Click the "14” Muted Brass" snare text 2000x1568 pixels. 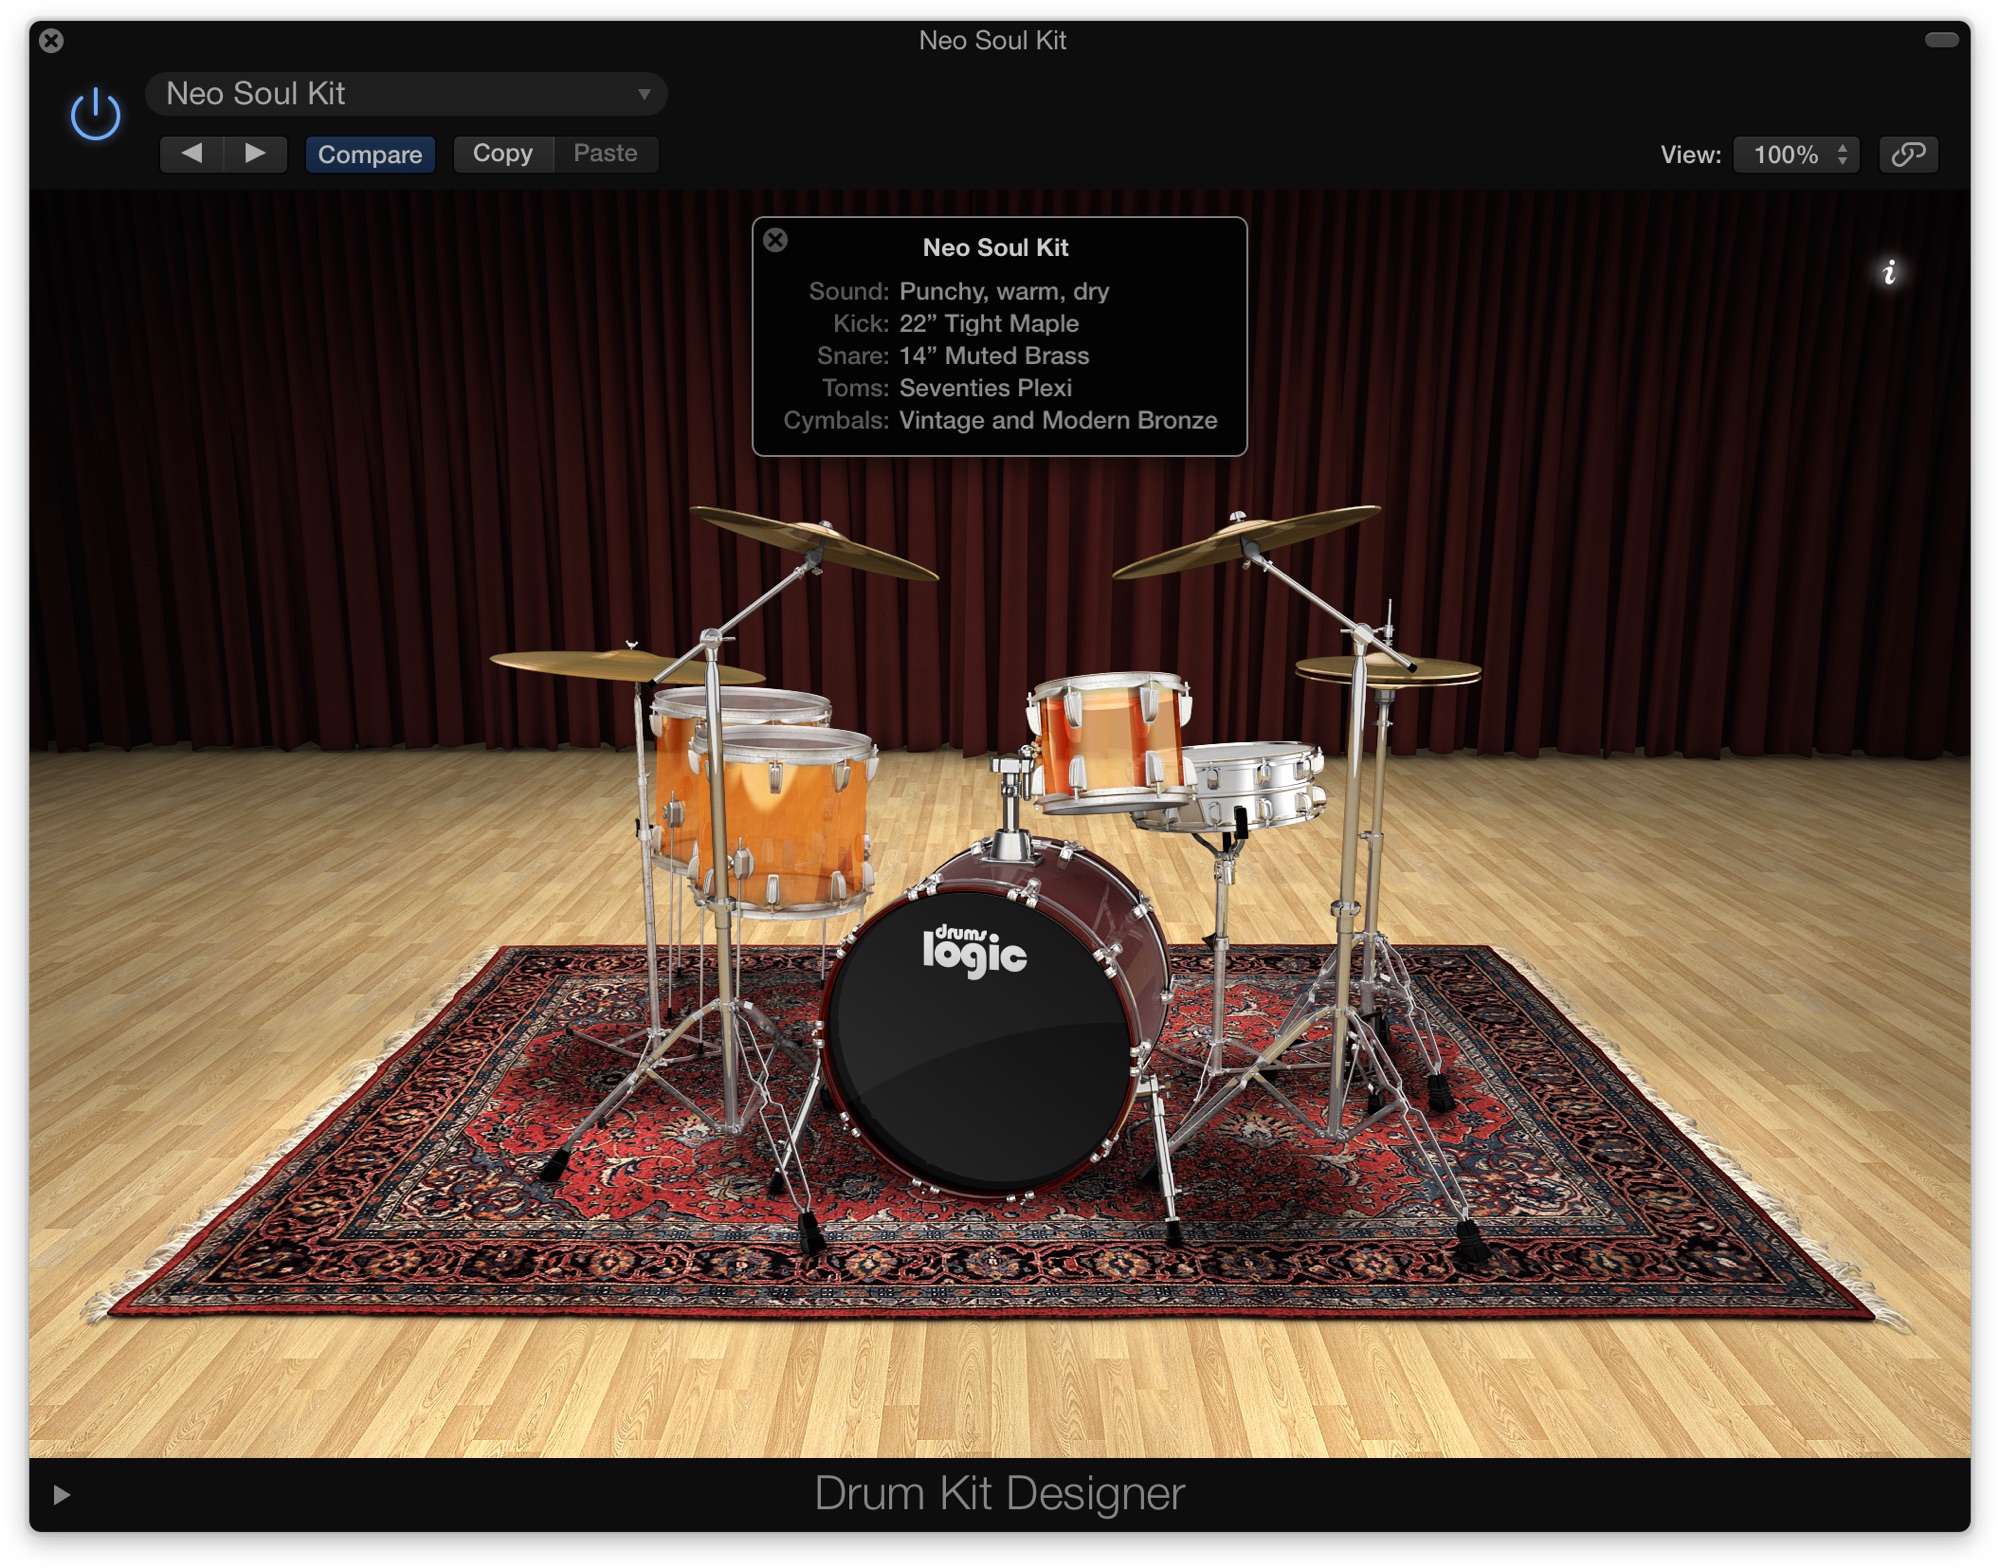(994, 355)
